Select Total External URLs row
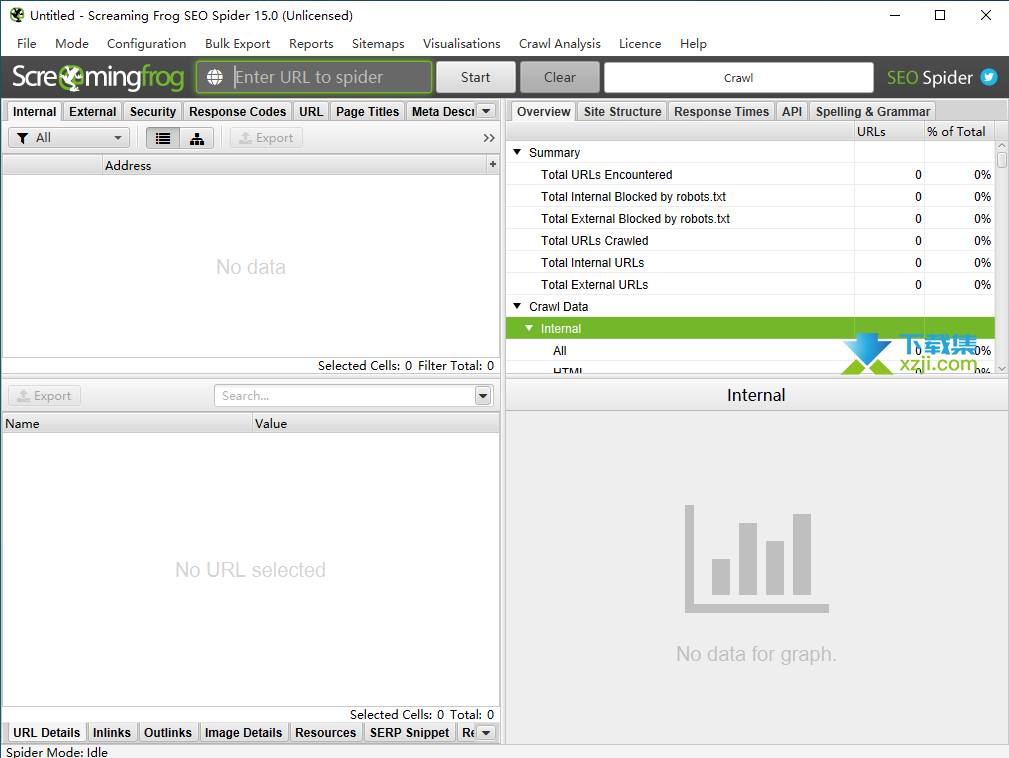 750,284
